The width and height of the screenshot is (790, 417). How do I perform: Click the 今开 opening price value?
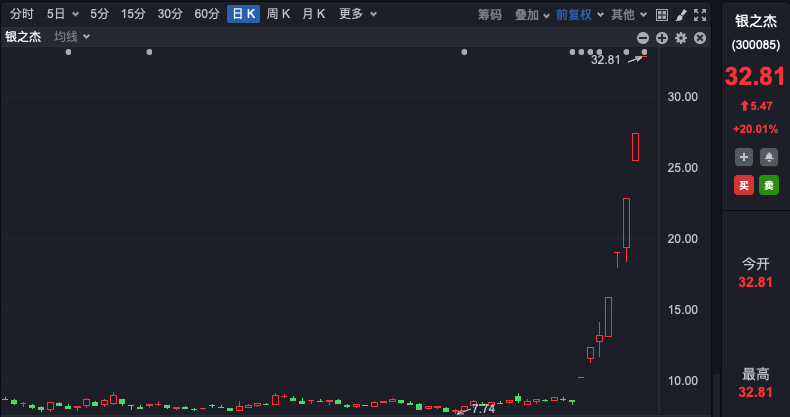pos(755,282)
